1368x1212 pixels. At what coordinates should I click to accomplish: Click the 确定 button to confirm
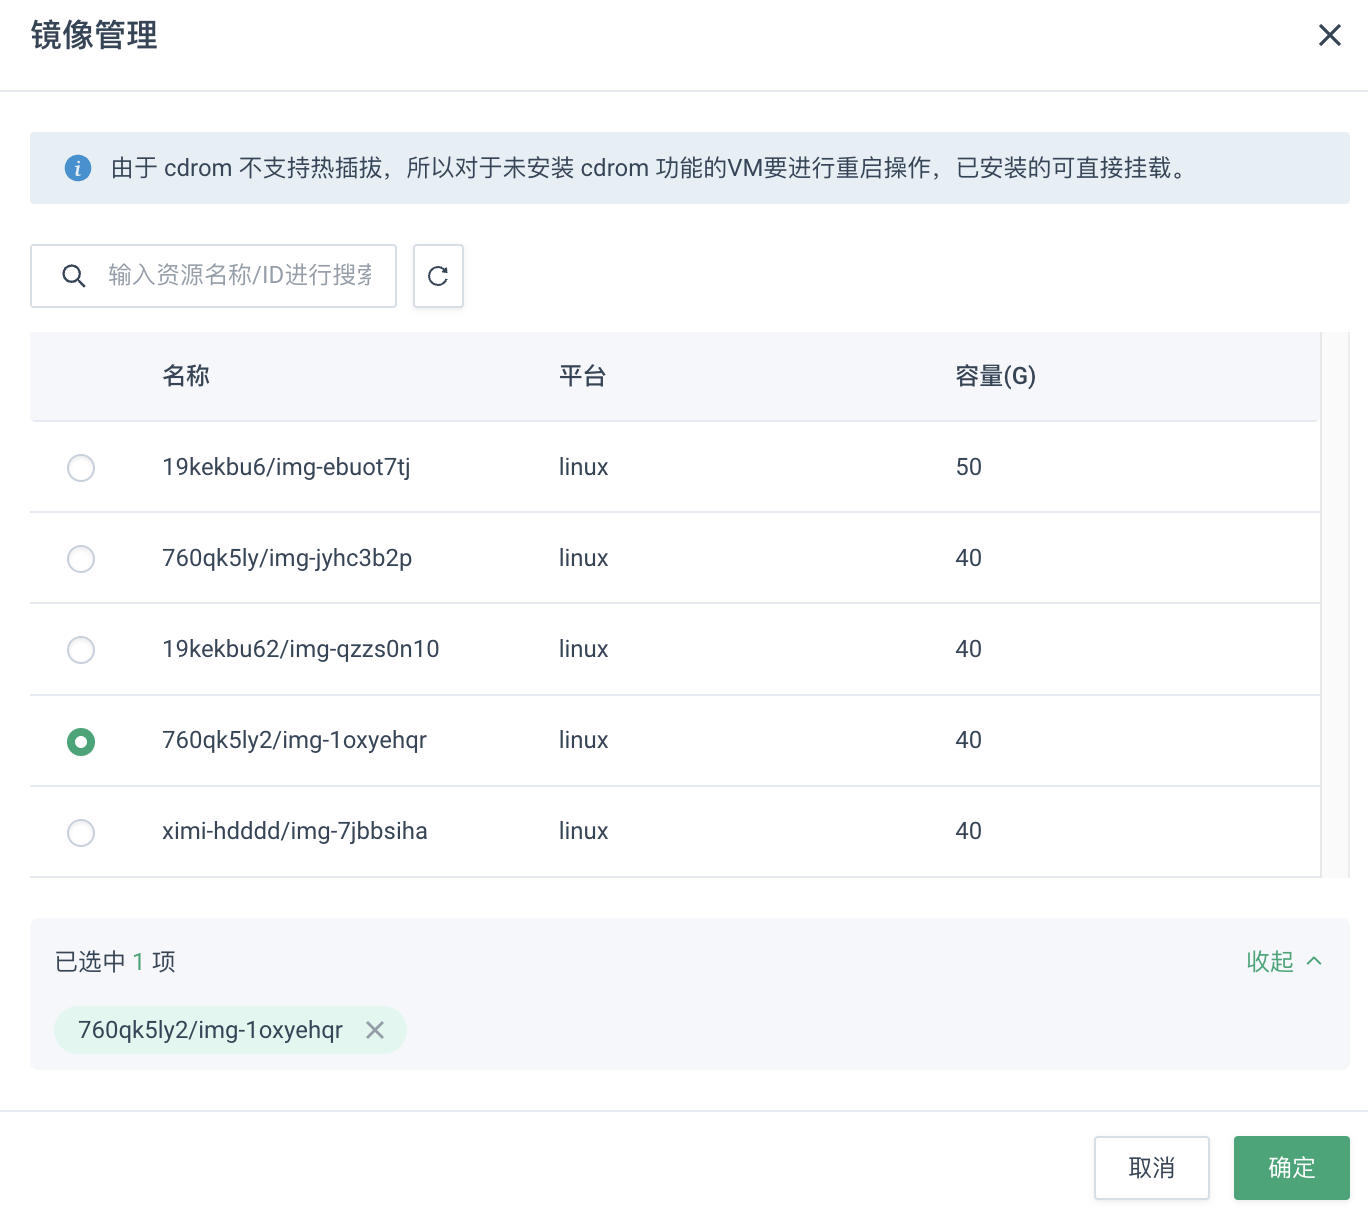[x=1291, y=1167]
